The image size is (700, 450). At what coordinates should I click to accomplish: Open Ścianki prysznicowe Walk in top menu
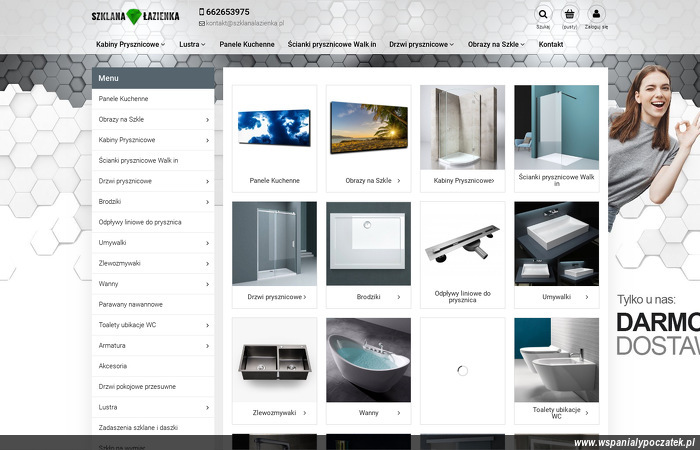[332, 44]
